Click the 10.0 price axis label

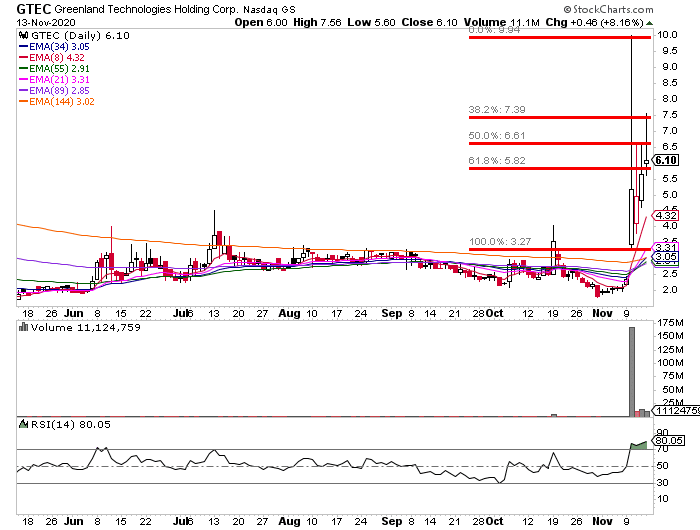(x=667, y=35)
